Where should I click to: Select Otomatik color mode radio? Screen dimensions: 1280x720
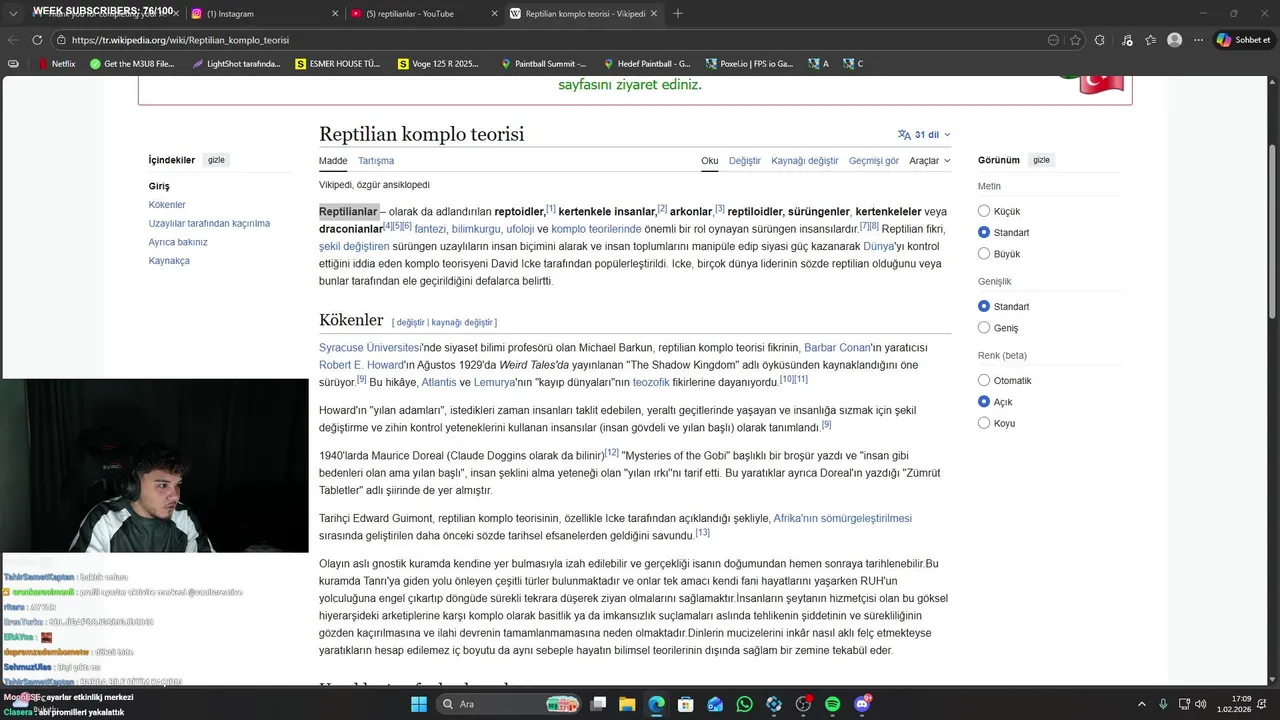tap(984, 380)
